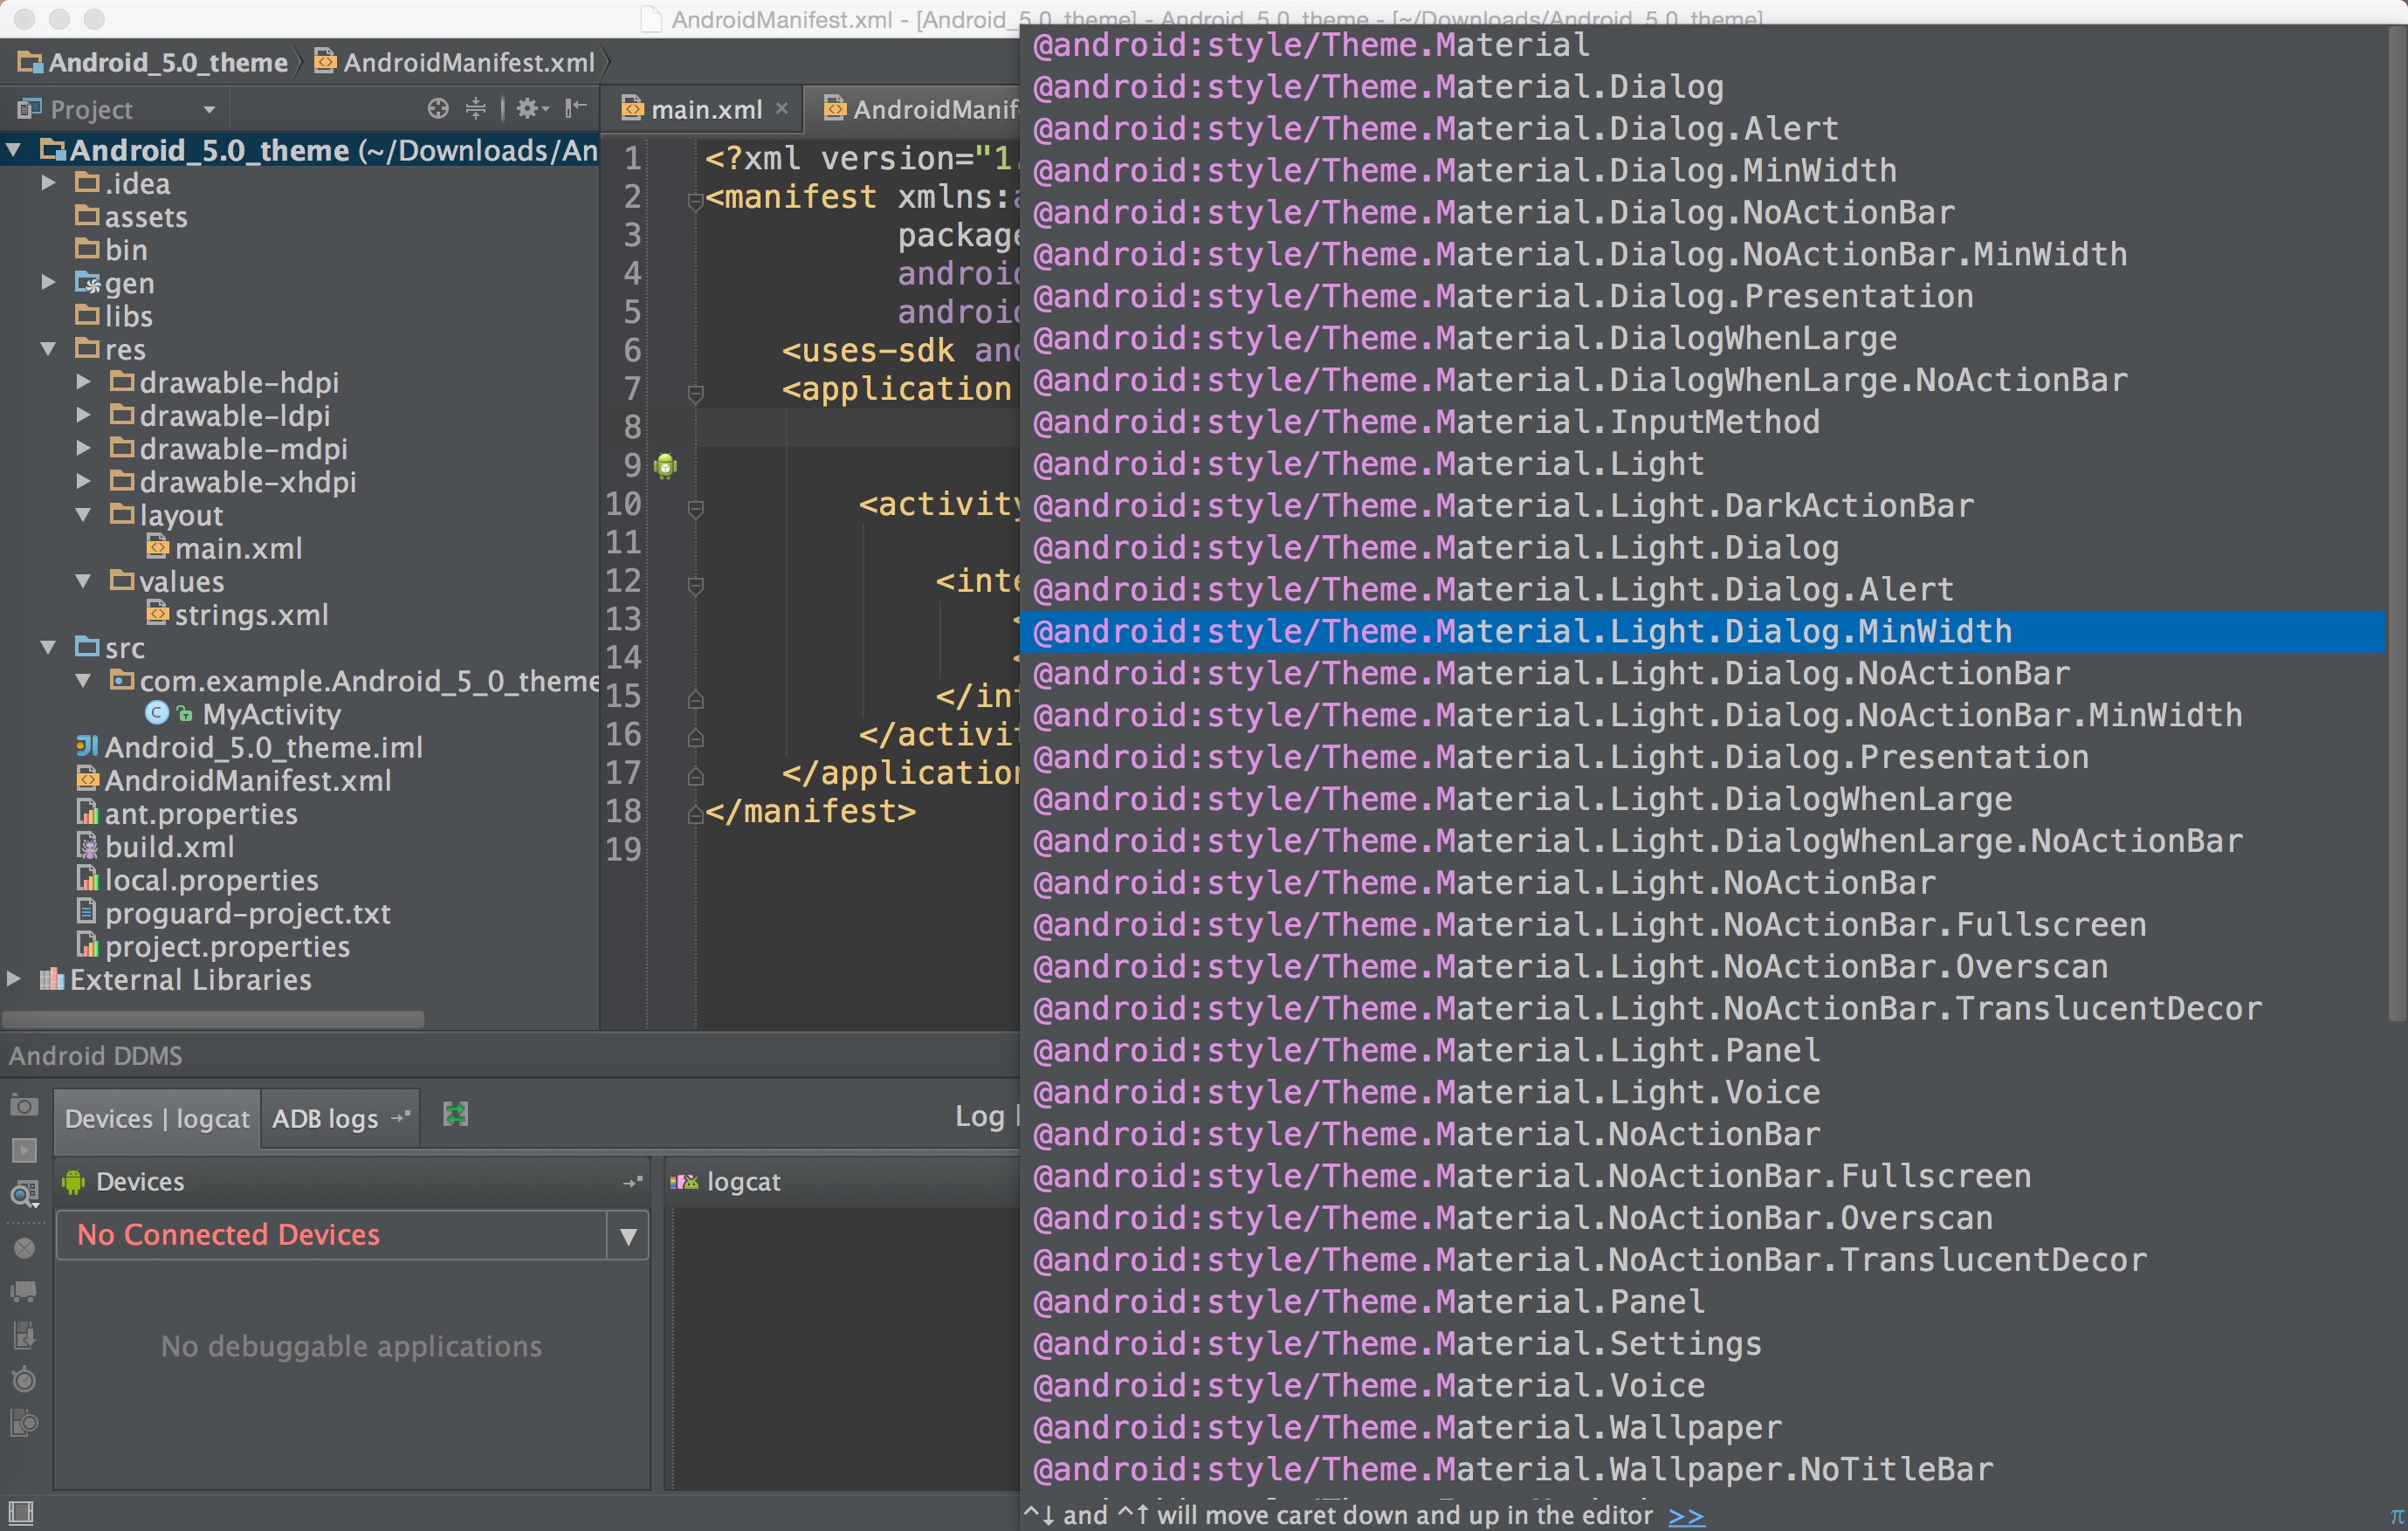The image size is (2408, 1531).
Task: Click the project tree horizontal scrollbar
Action: [213, 1019]
